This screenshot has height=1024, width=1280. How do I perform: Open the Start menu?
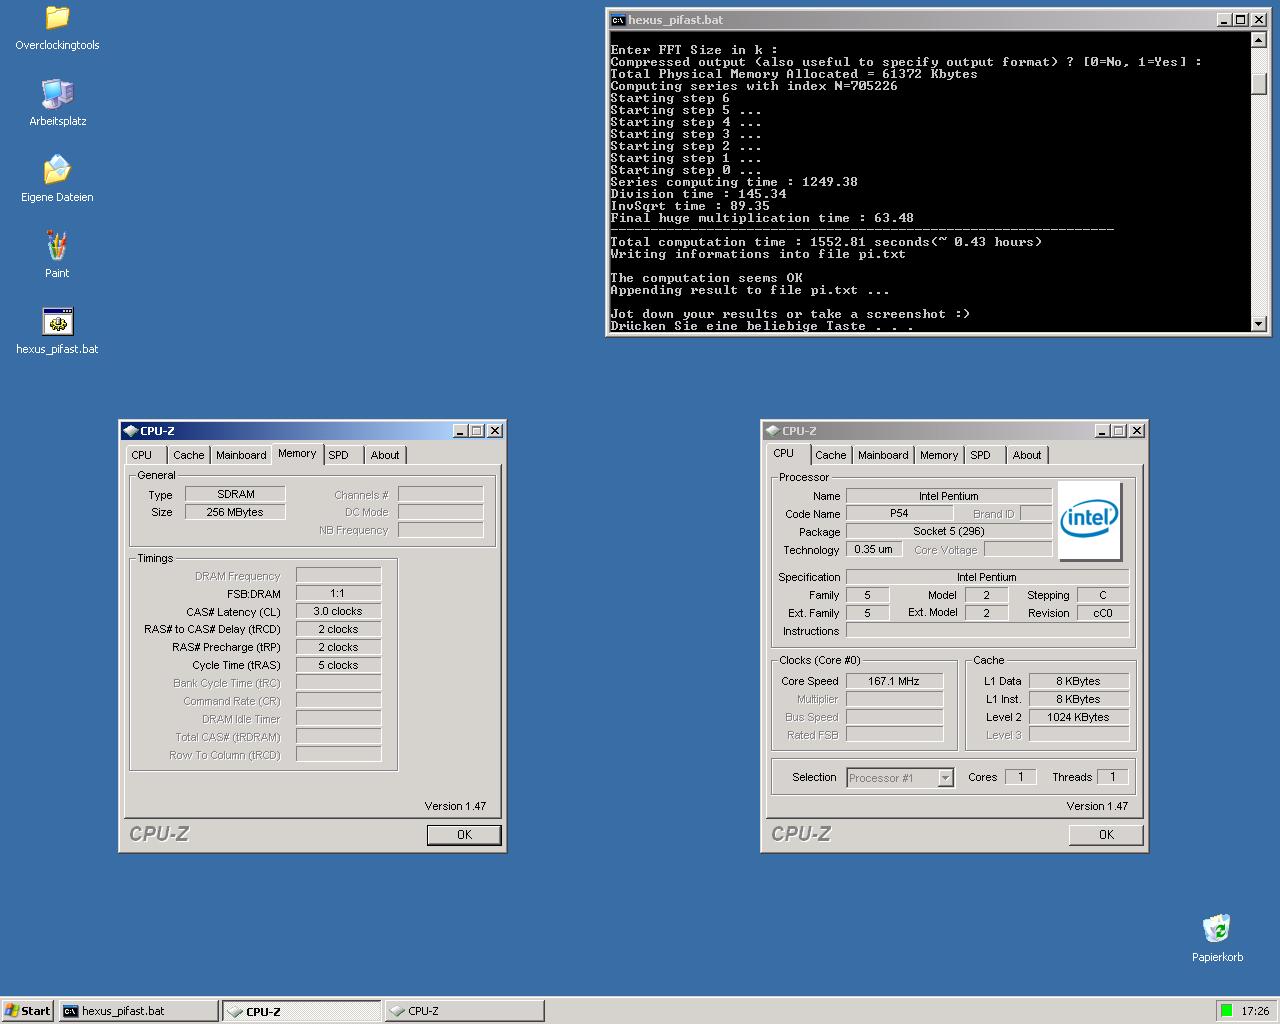(x=27, y=1011)
